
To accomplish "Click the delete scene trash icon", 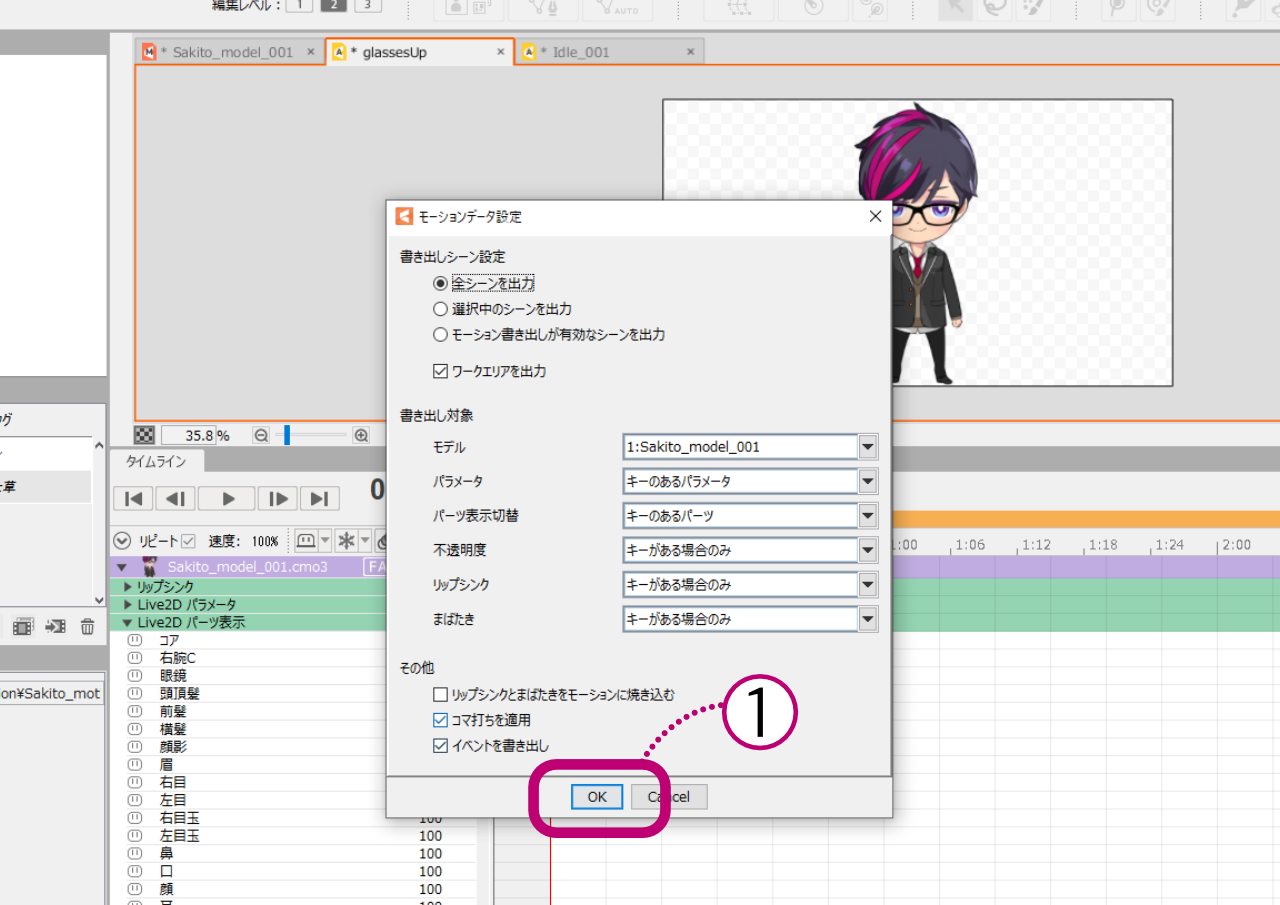I will 88,627.
